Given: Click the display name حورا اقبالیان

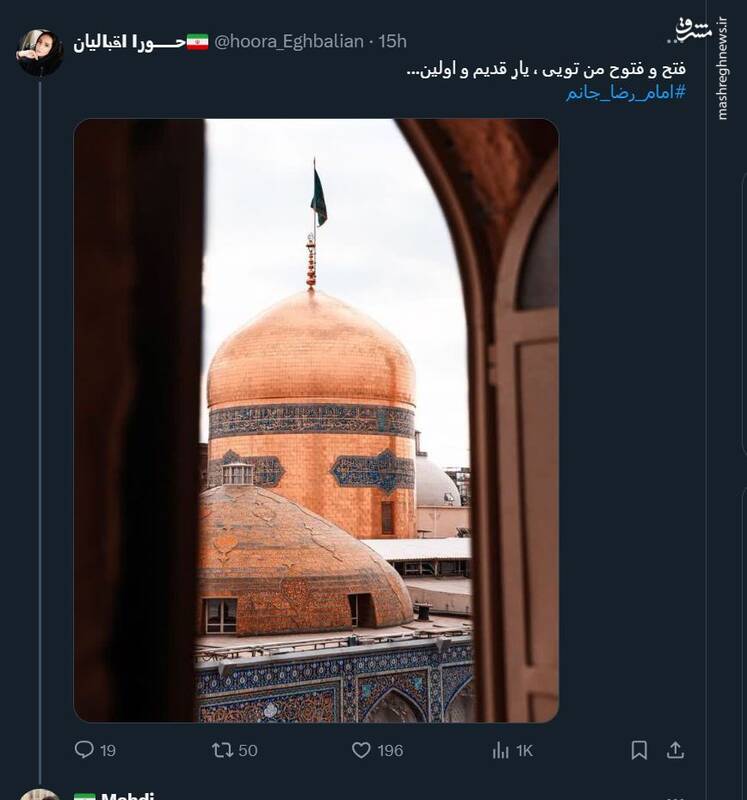Looking at the screenshot, I should pos(128,42).
